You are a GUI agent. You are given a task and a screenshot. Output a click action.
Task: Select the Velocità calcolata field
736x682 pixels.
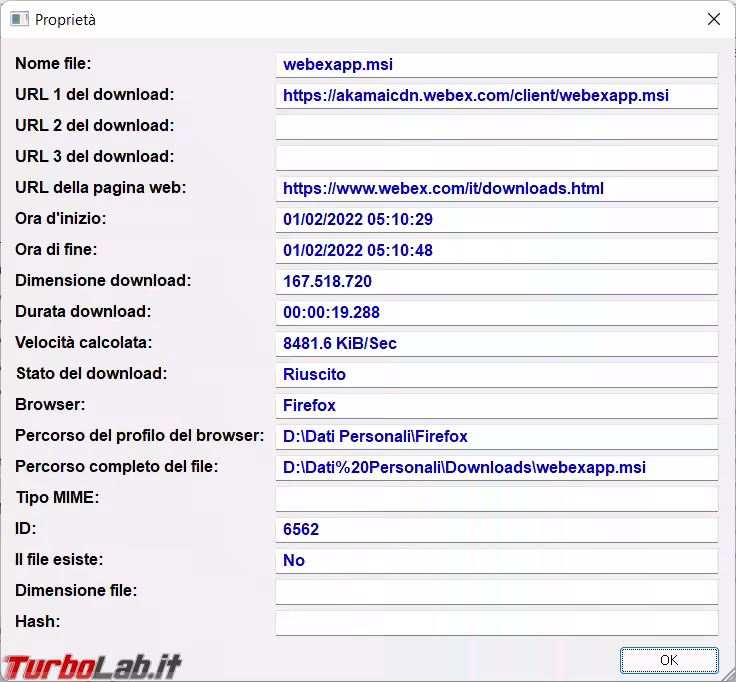click(x=496, y=344)
